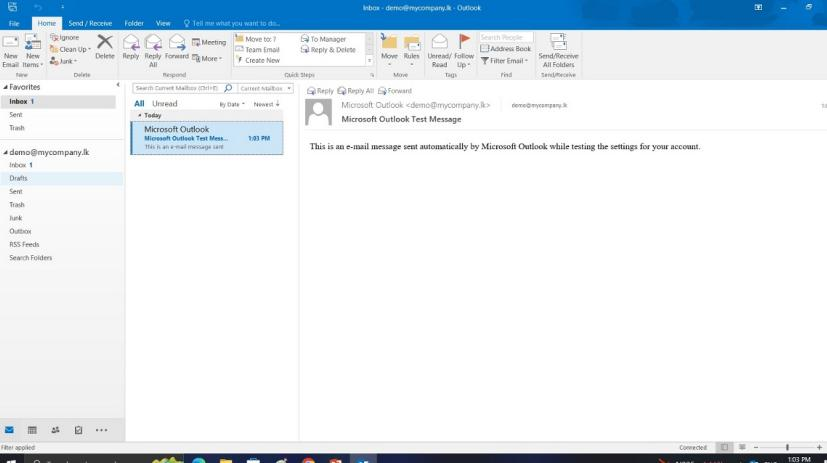This screenshot has height=463, width=827.
Task: Switch to the Folder tab
Action: [x=134, y=23]
